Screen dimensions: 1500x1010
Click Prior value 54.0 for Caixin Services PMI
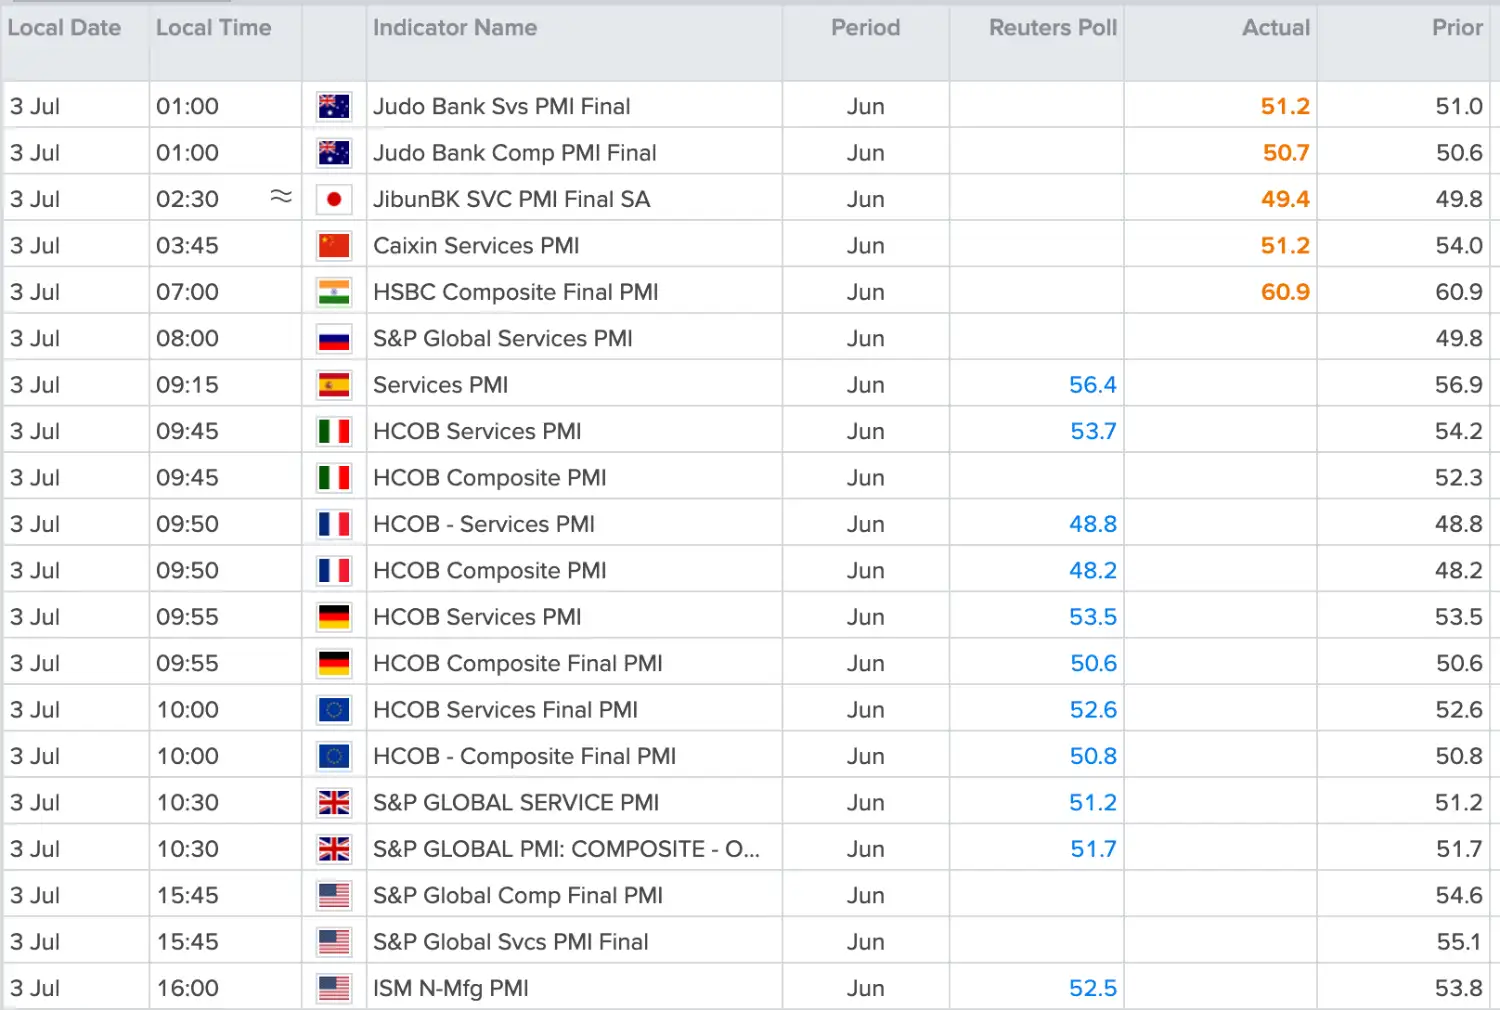click(1459, 246)
